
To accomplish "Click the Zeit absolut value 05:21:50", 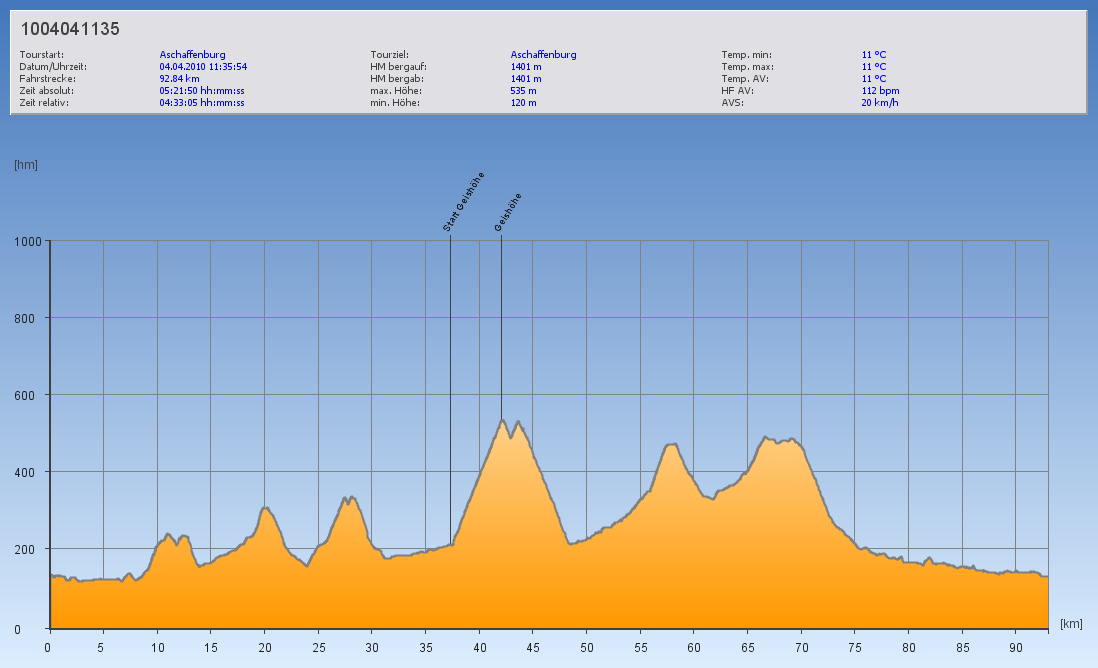I will click(x=202, y=90).
